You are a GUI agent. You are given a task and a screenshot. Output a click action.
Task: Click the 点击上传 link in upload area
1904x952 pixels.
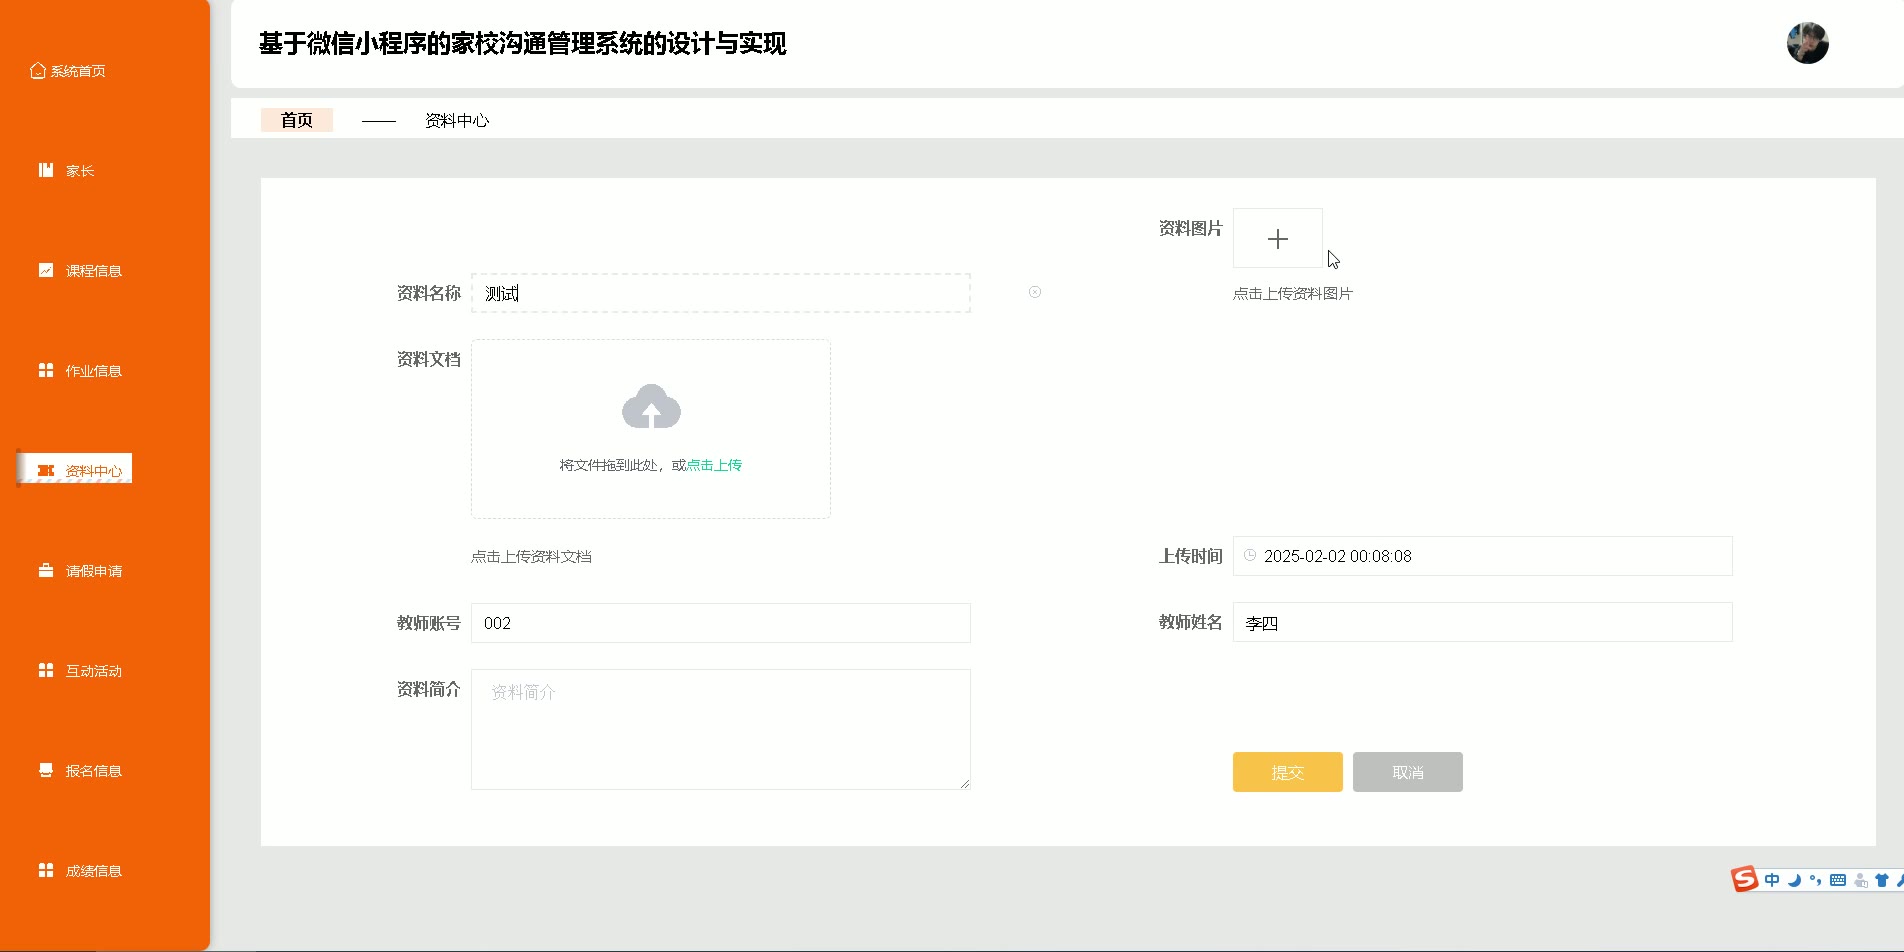click(714, 465)
